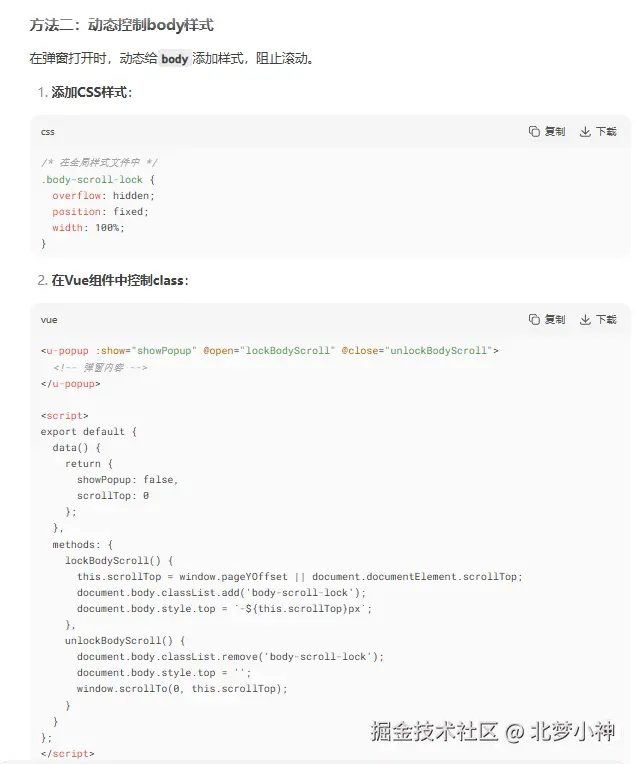This screenshot has height=764, width=636.
Task: Click the inline body code tag
Action: (174, 59)
